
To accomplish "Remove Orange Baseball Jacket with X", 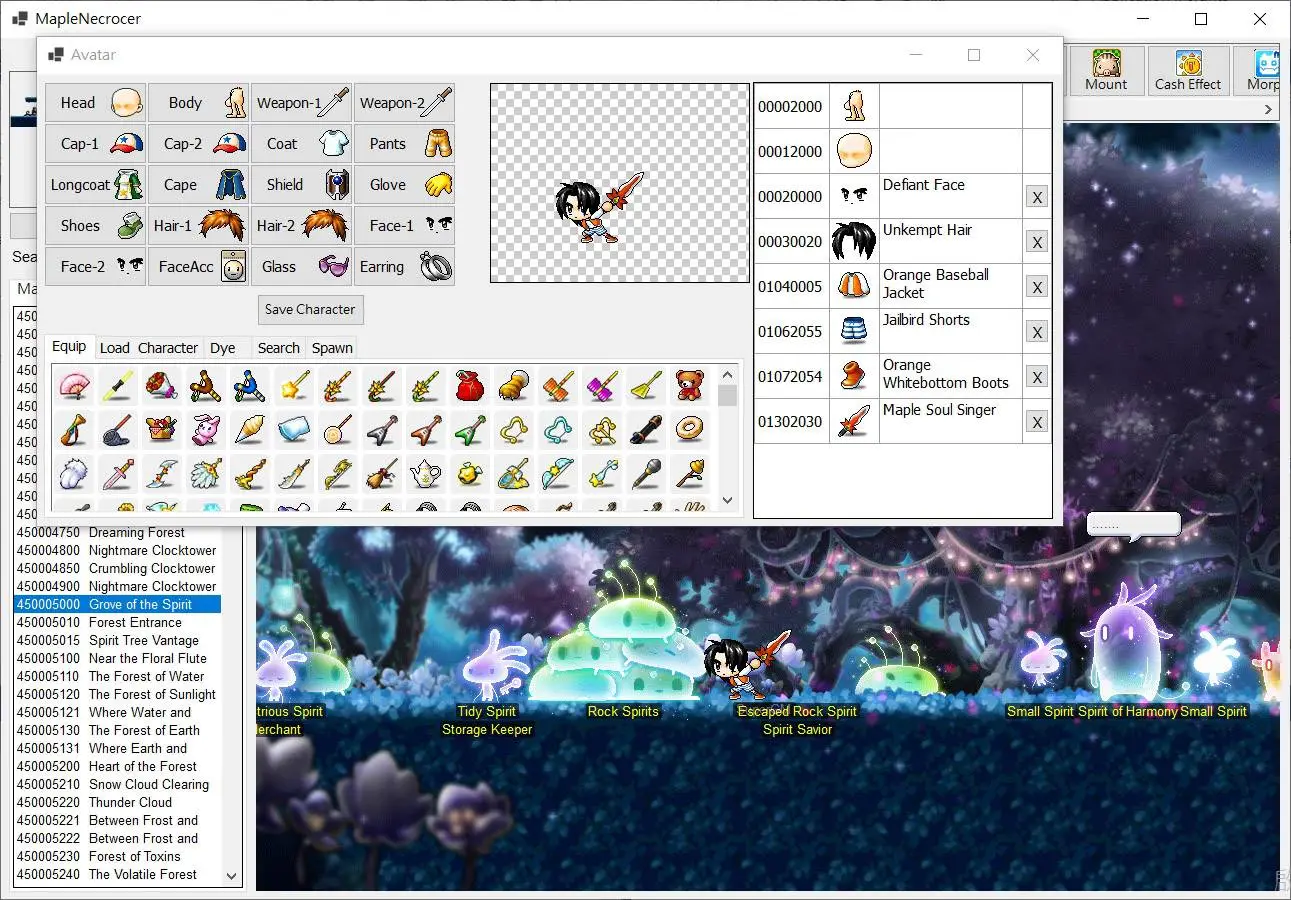I will [x=1037, y=287].
